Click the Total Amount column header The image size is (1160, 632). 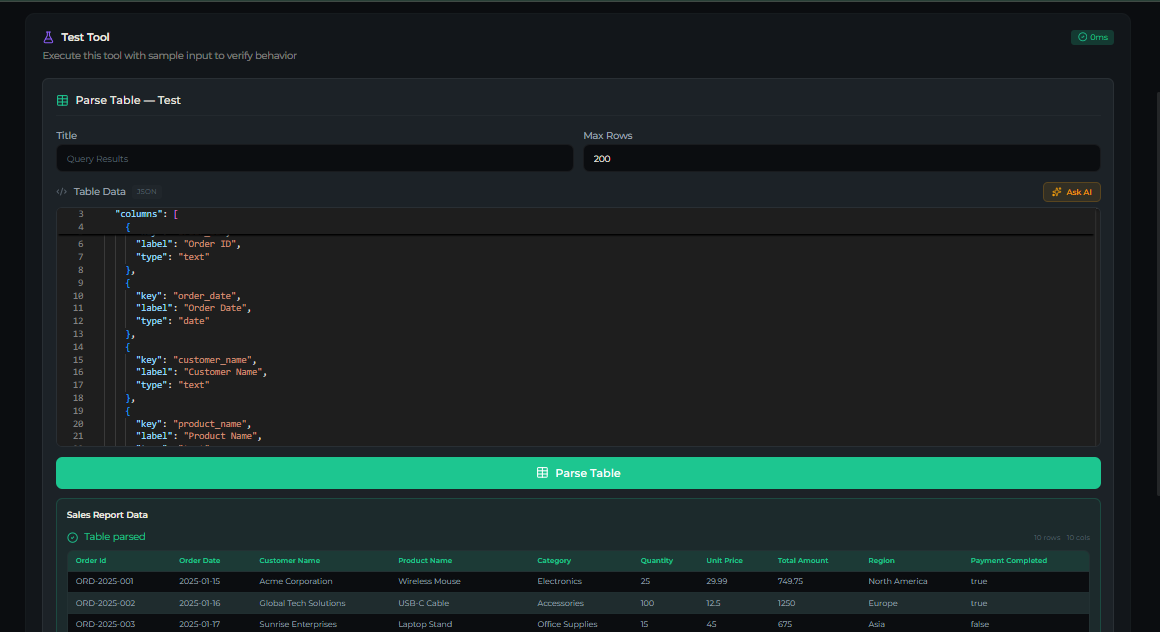803,560
